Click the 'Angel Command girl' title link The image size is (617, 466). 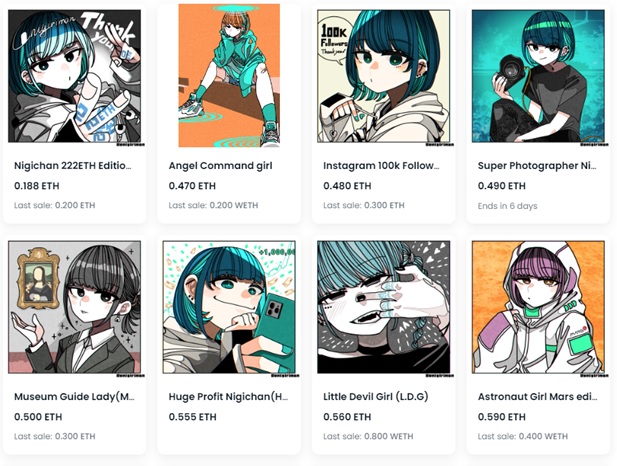coord(220,166)
